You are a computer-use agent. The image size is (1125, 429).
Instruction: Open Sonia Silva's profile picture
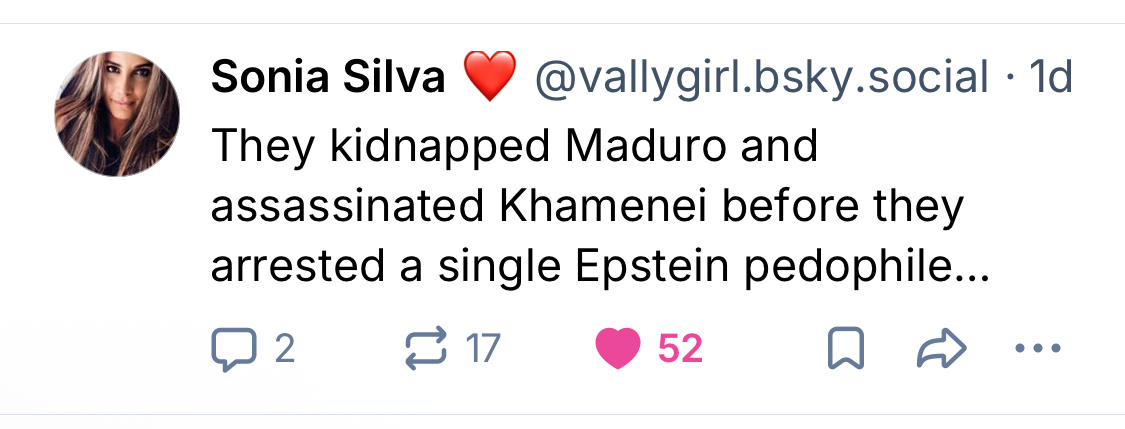tap(116, 114)
